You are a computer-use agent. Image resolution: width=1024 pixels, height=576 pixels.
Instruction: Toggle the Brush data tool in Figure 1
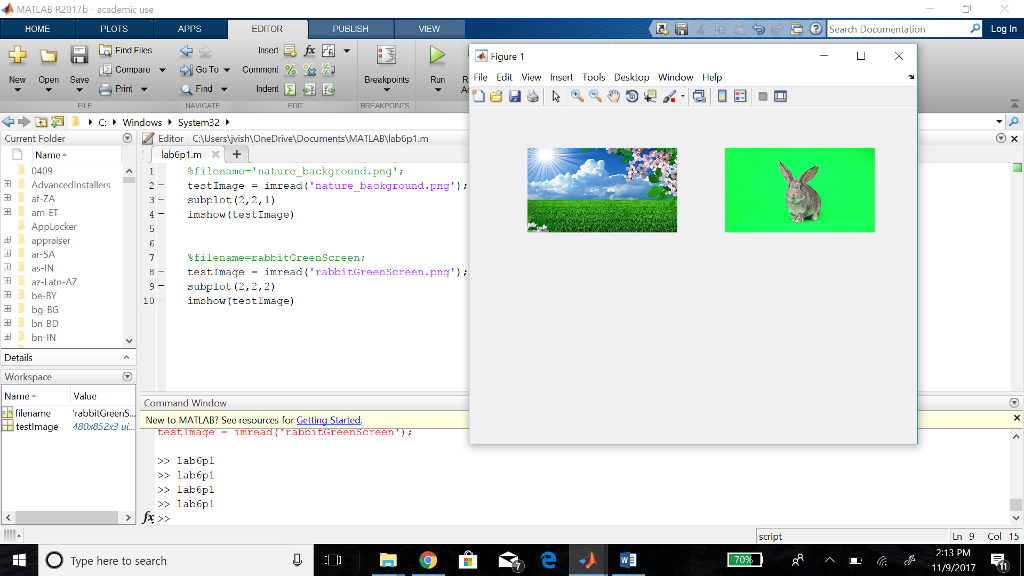(x=669, y=96)
